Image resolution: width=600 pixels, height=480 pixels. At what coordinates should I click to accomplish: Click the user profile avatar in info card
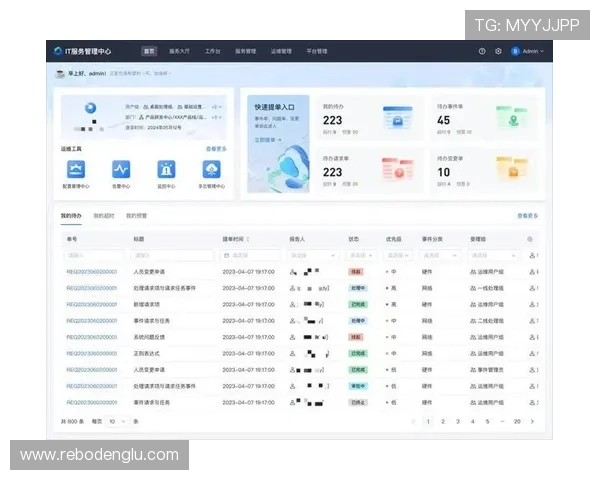click(x=91, y=108)
